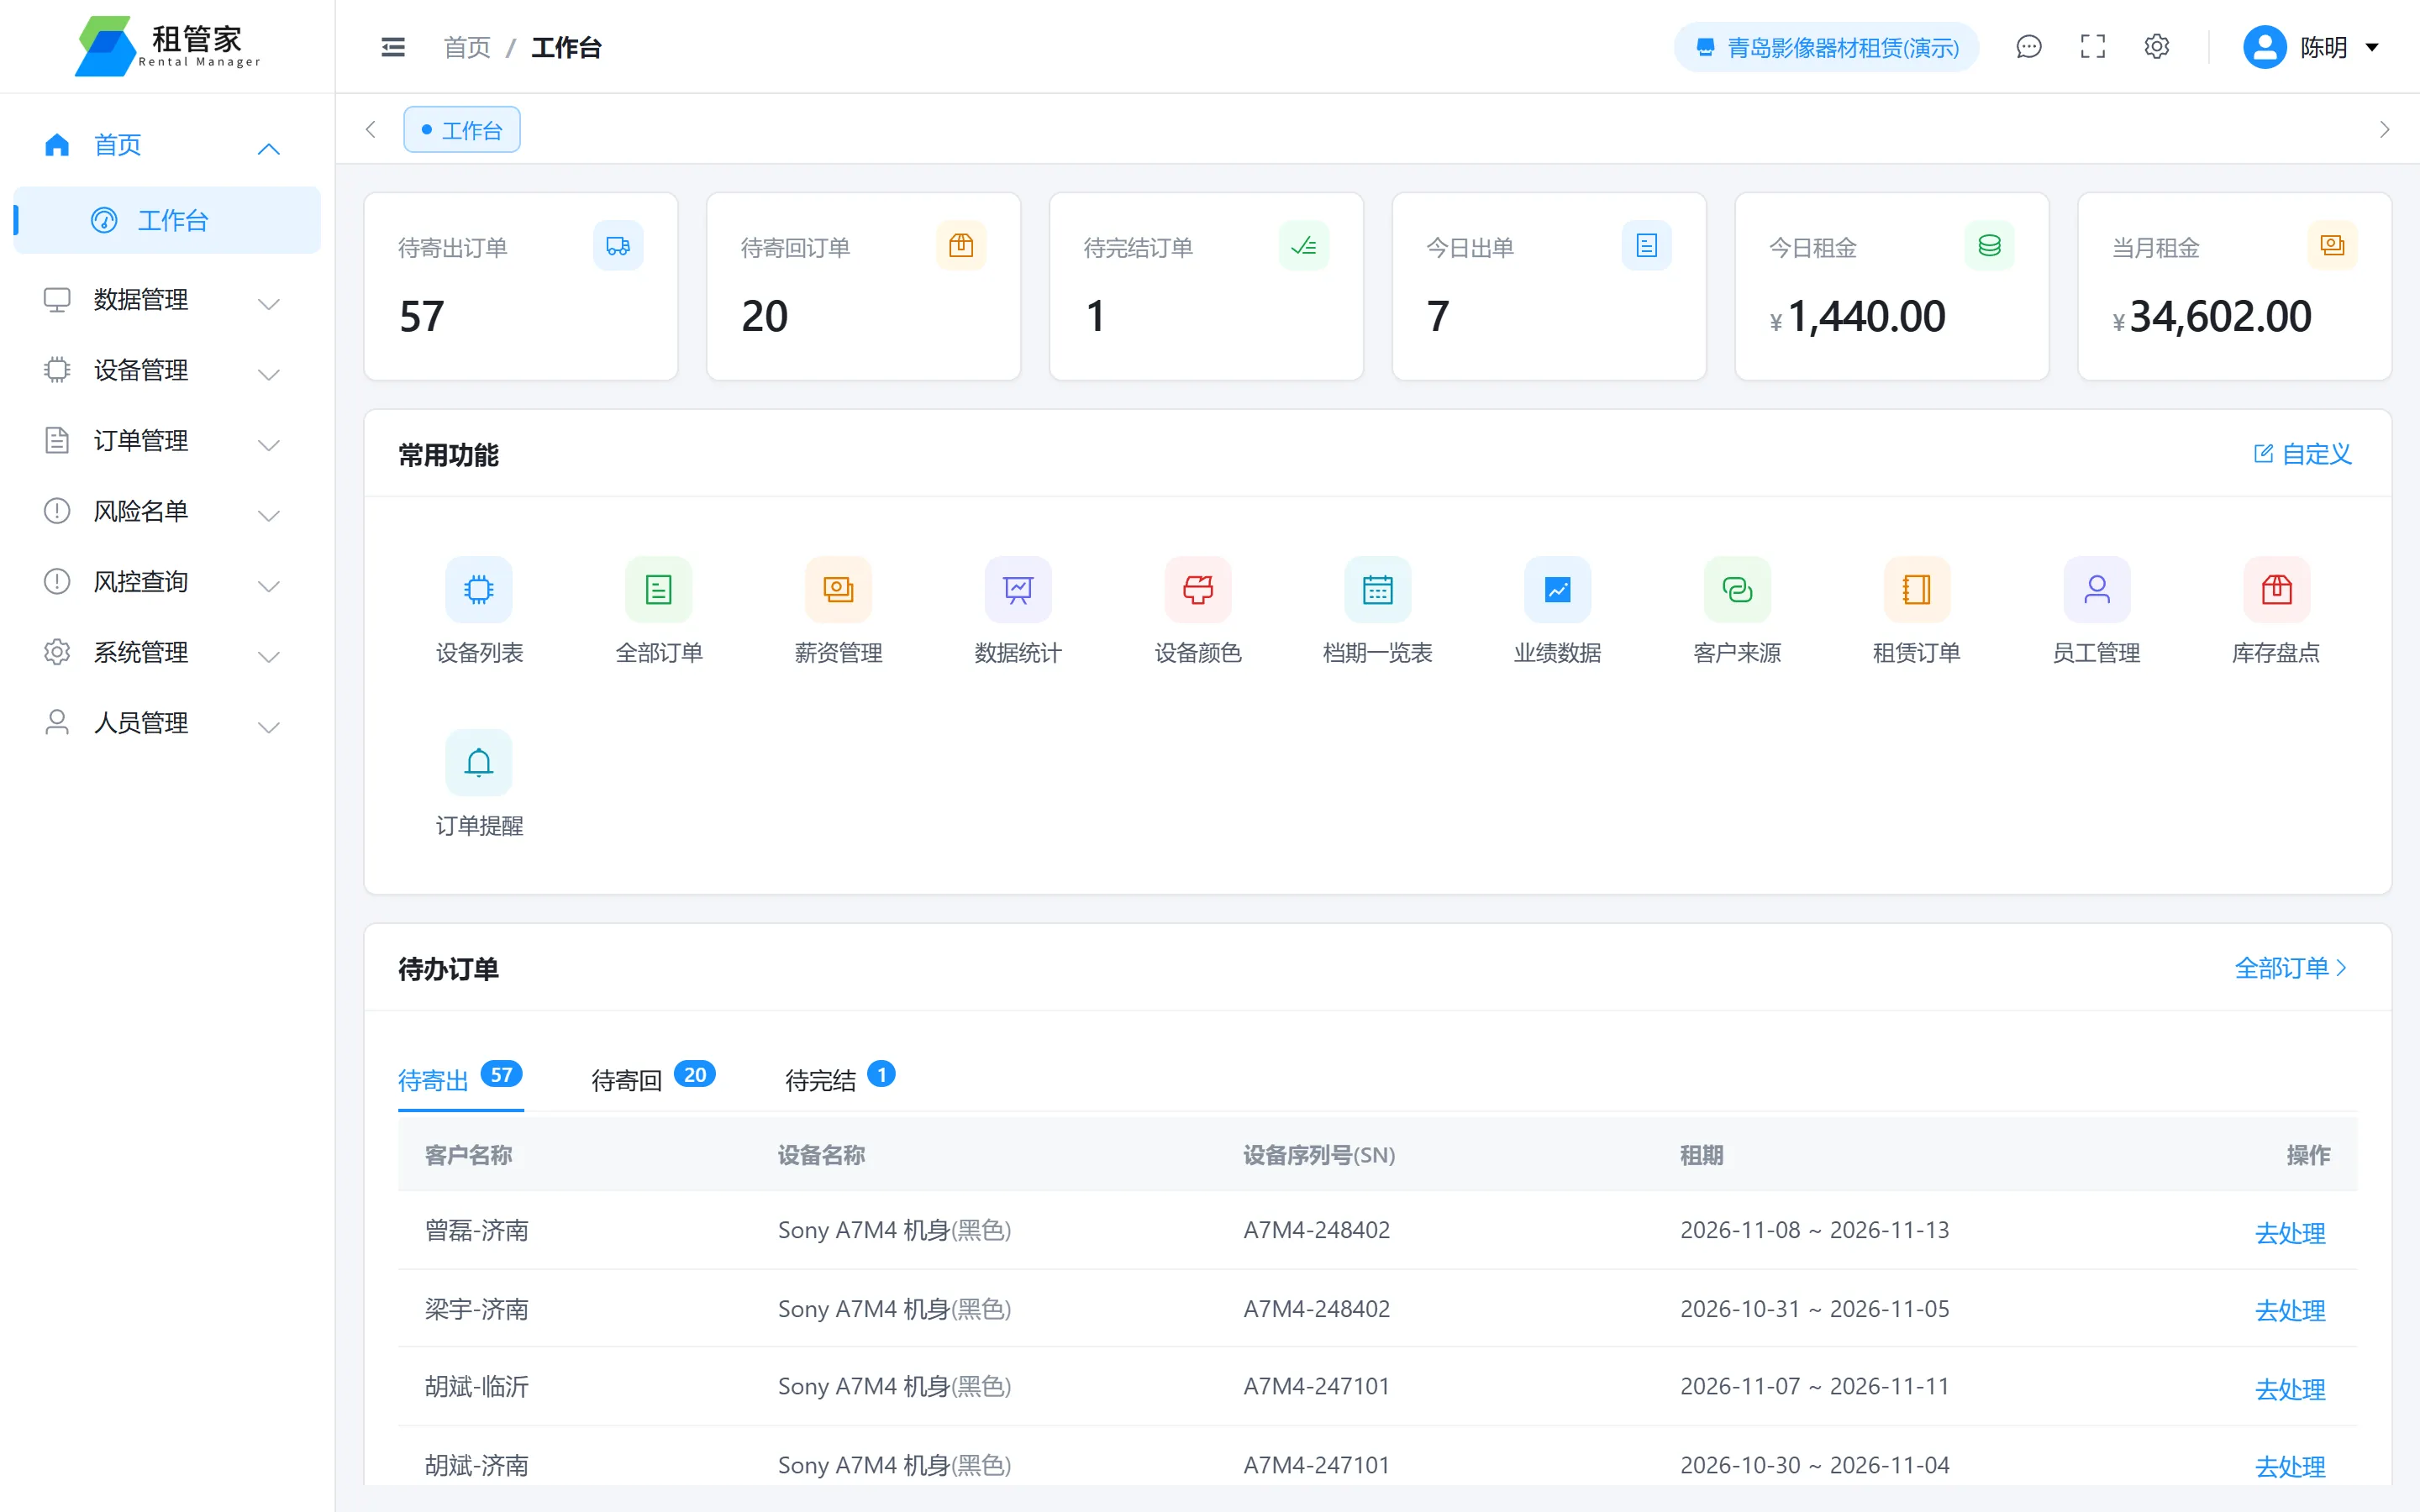This screenshot has width=2420, height=1512.
Task: Click the 租管家 logo
Action: click(x=167, y=46)
